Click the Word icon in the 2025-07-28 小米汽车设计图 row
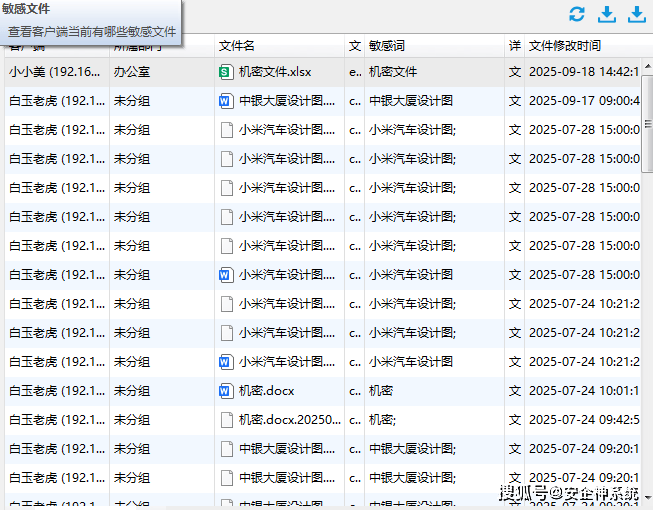The height and width of the screenshot is (510, 653). coord(225,275)
